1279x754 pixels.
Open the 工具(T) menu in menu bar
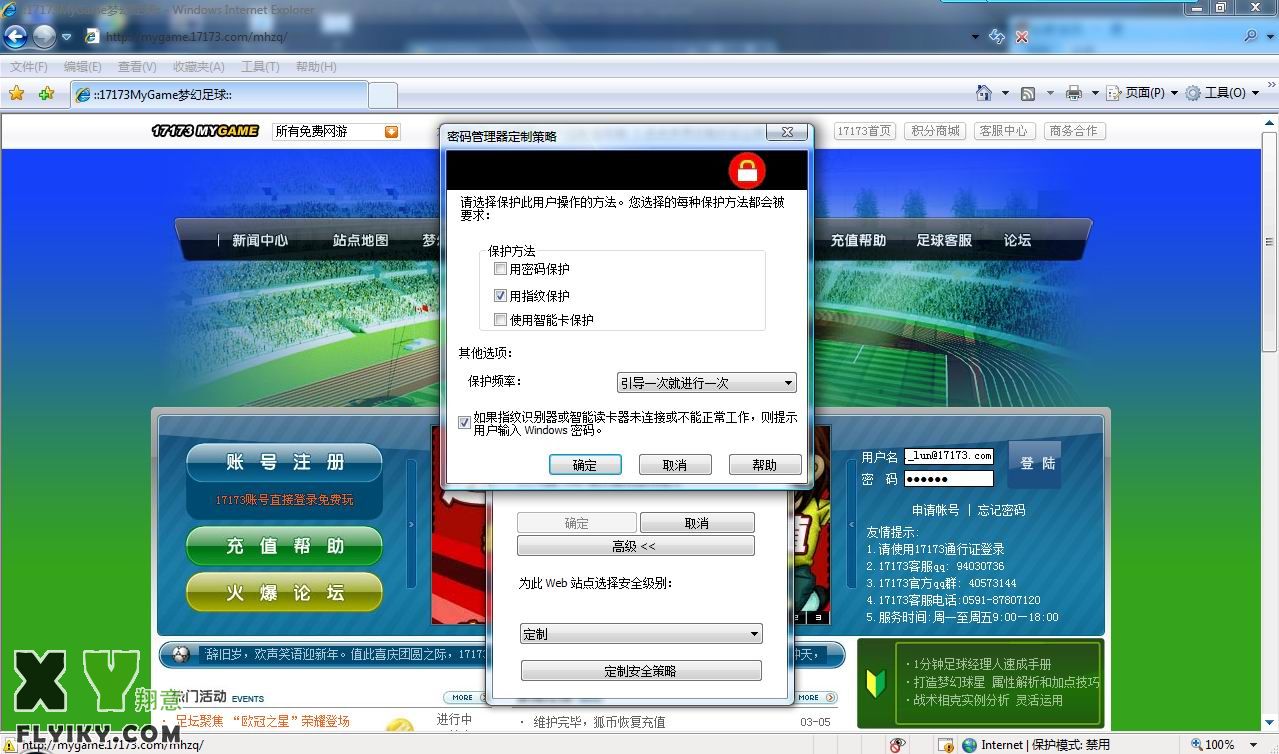260,67
